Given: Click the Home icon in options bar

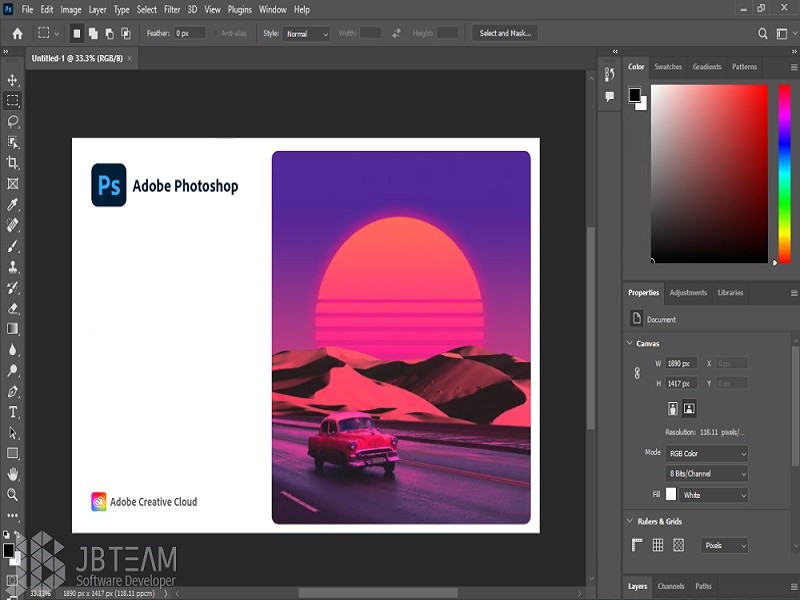Looking at the screenshot, I should pos(17,33).
